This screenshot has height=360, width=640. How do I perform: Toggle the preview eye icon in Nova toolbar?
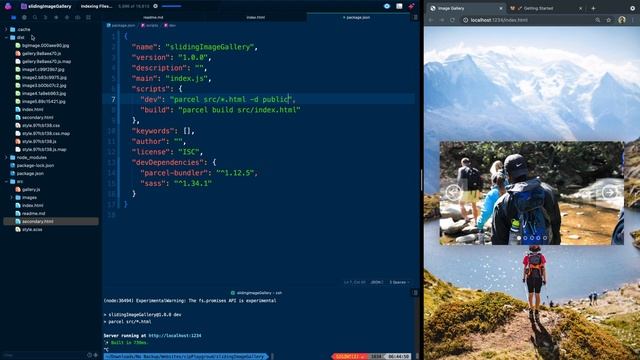click(387, 6)
